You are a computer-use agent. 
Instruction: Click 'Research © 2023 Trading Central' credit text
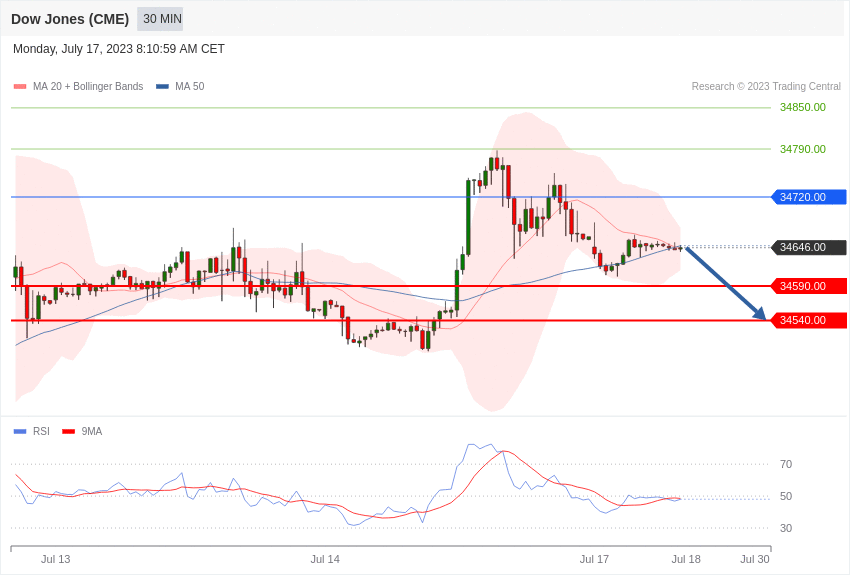click(766, 87)
